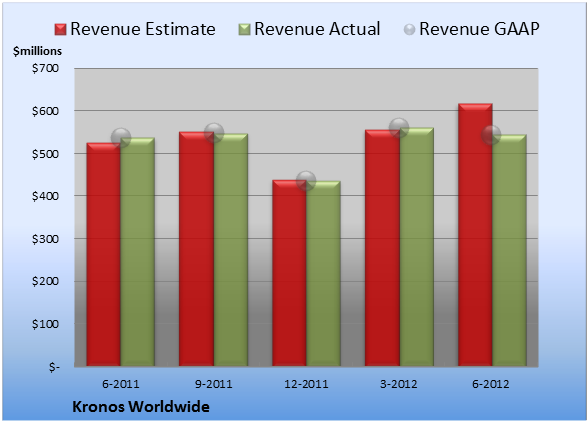Select the green actual bar for 3-2012

tap(417, 247)
